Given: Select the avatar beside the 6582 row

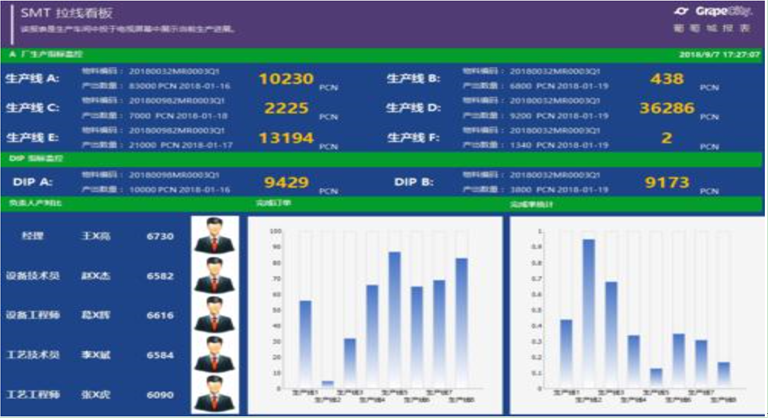Looking at the screenshot, I should (x=215, y=275).
